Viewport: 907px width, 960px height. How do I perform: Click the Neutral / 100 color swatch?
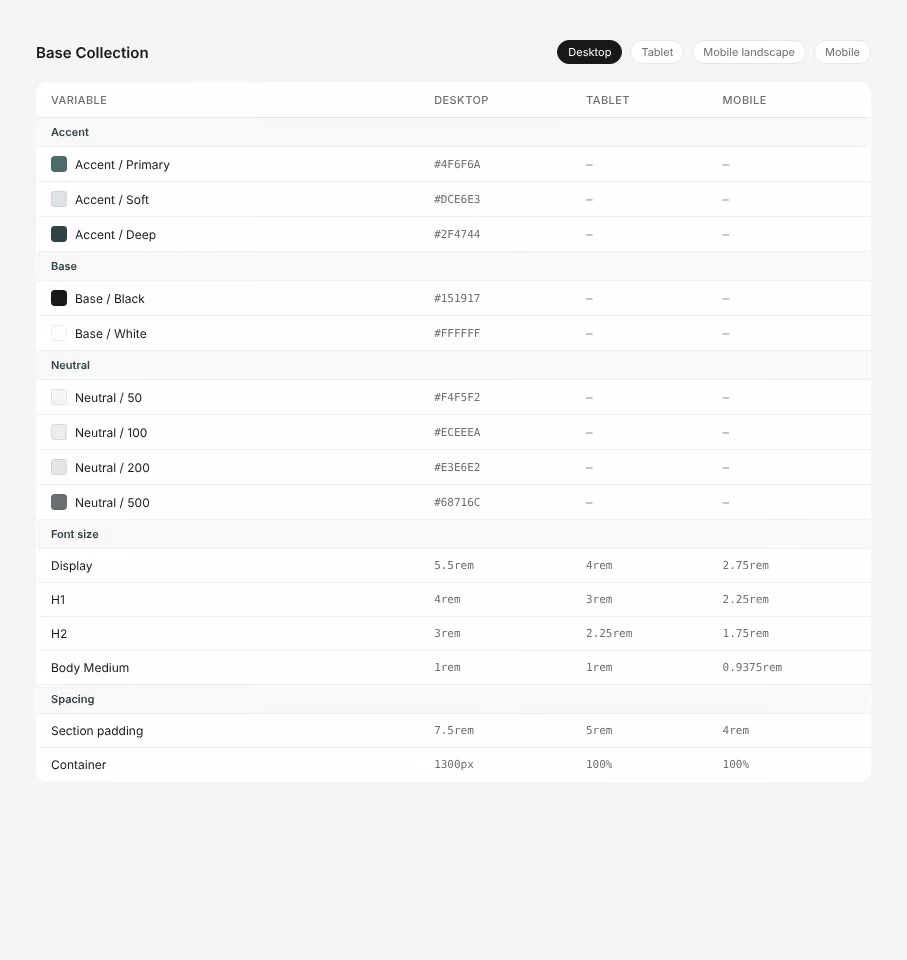pos(59,432)
